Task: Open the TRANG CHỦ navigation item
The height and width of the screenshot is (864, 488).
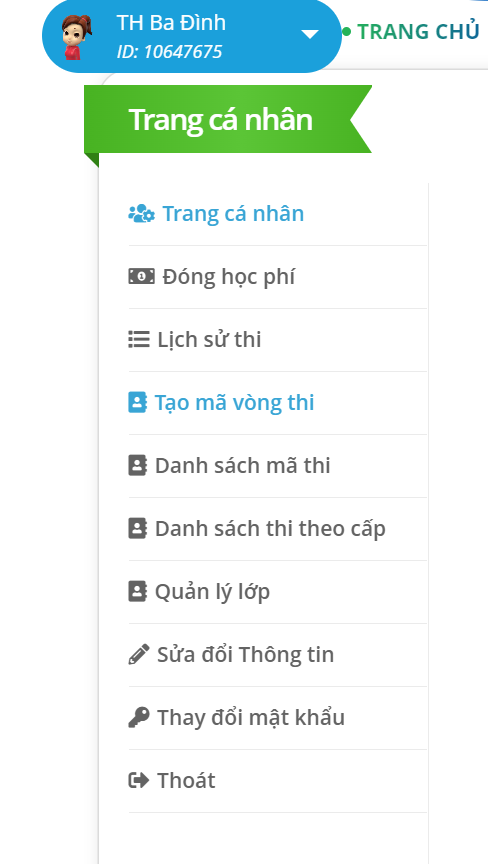Action: coord(419,32)
